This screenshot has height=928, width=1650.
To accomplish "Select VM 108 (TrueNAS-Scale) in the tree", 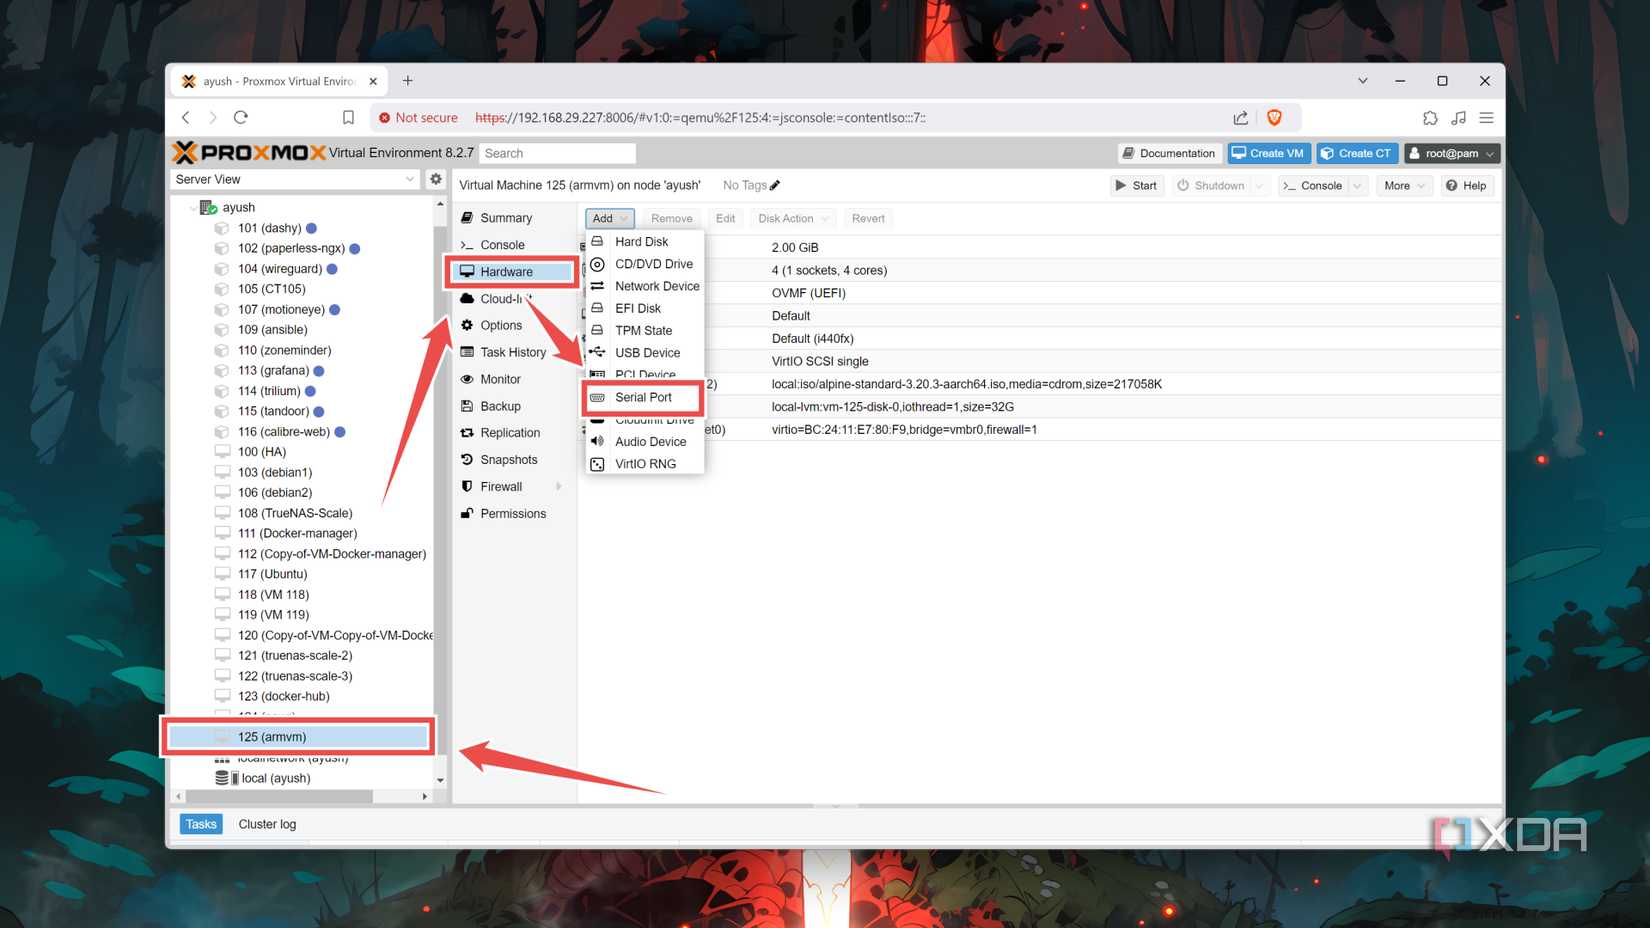I will 294,513.
